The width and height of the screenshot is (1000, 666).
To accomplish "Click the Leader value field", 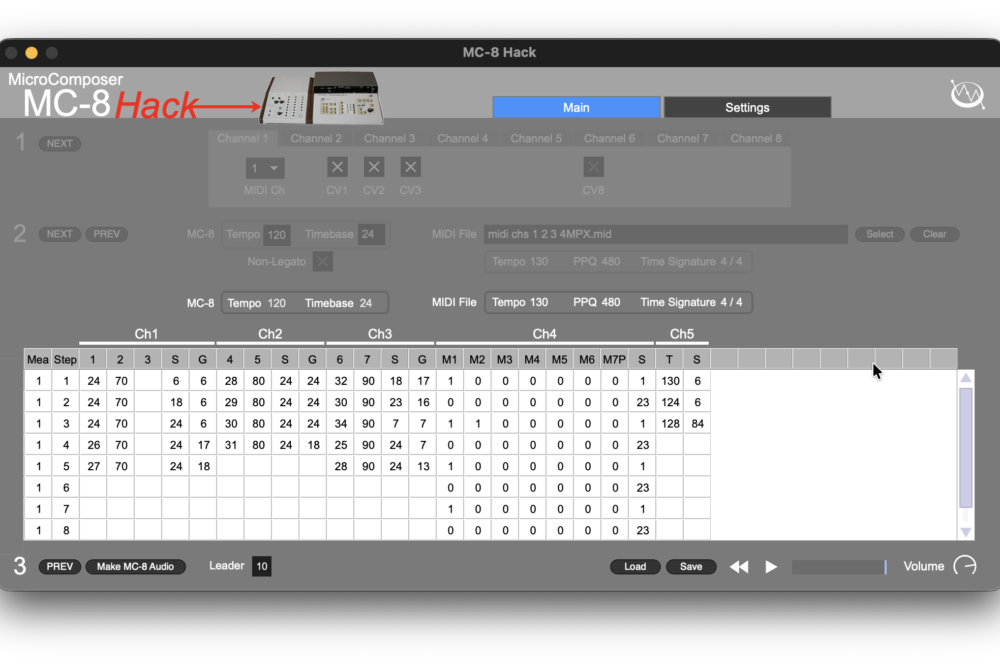I will (261, 566).
